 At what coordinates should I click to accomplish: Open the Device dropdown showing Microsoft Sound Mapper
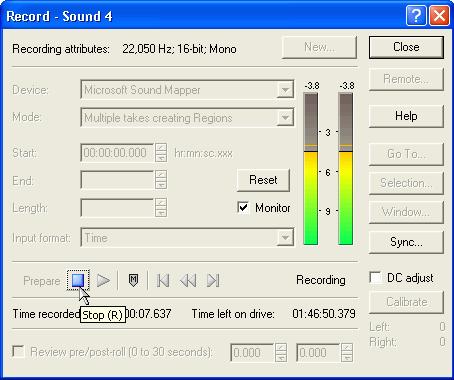point(187,89)
